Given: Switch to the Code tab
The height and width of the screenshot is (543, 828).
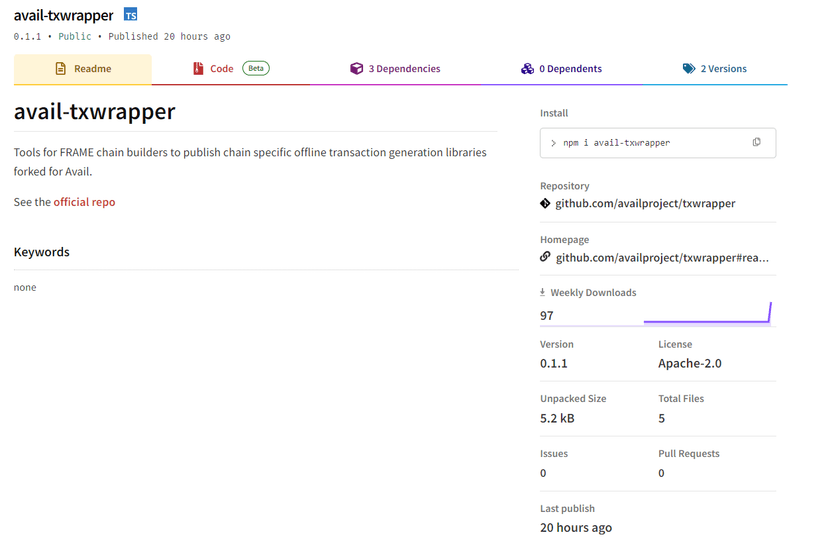Looking at the screenshot, I should coord(230,69).
